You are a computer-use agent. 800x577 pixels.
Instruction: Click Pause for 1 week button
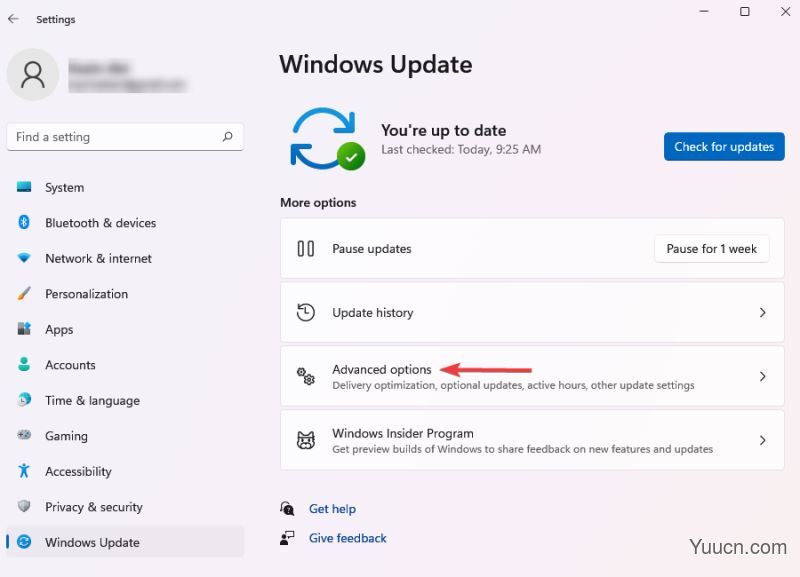tap(711, 248)
